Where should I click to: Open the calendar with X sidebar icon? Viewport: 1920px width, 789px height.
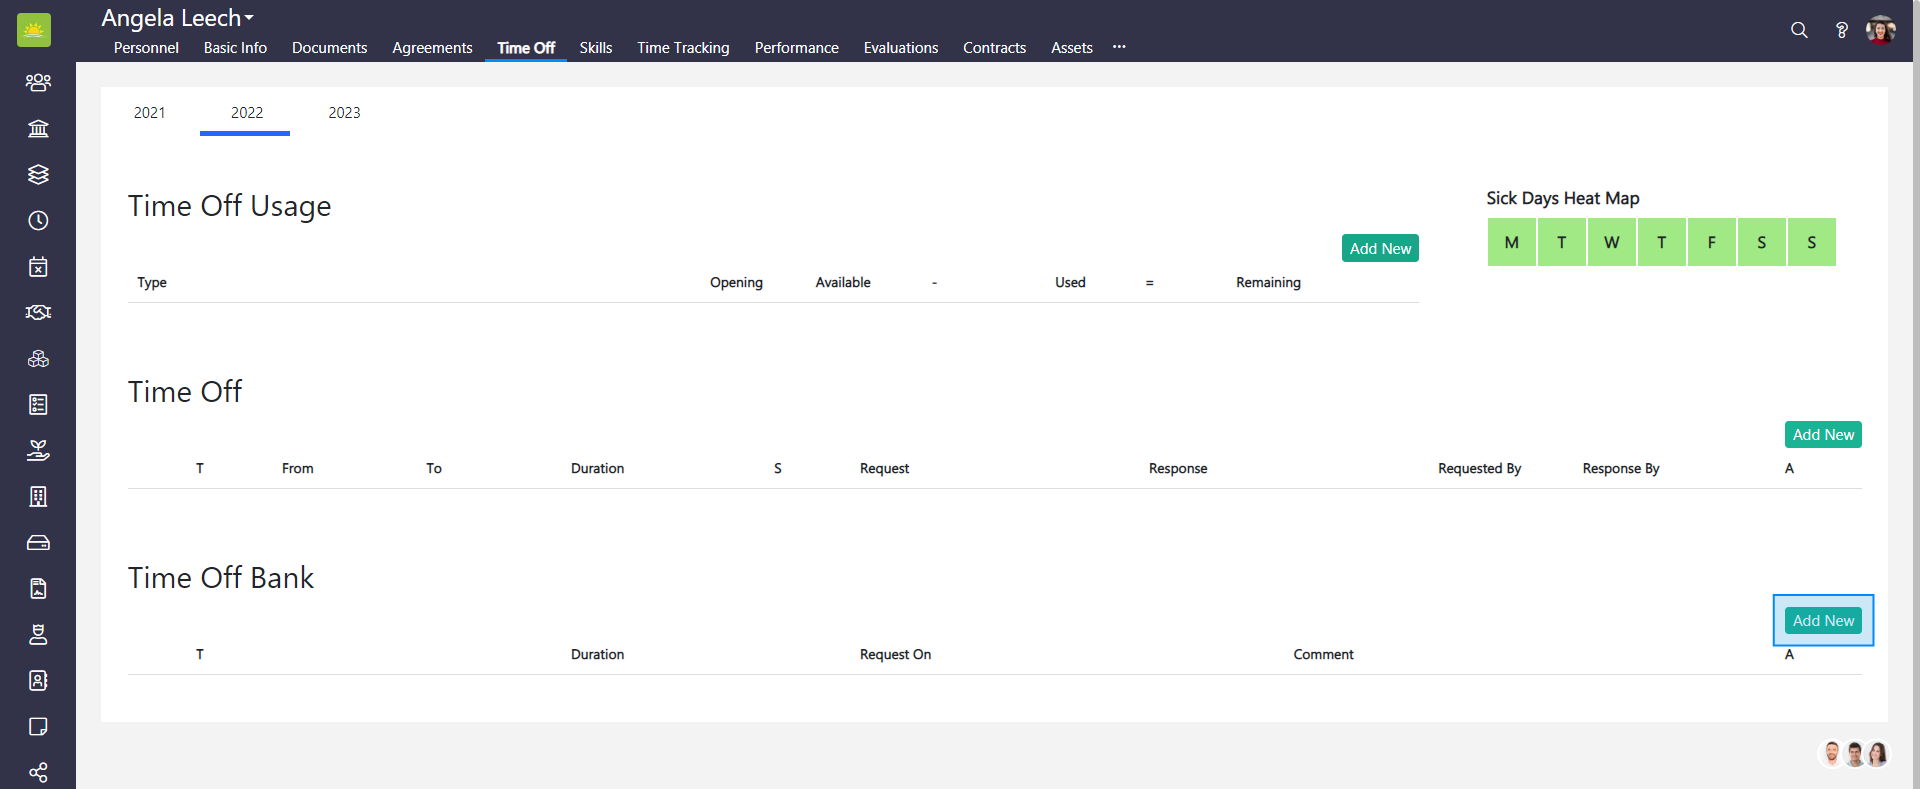coord(38,266)
